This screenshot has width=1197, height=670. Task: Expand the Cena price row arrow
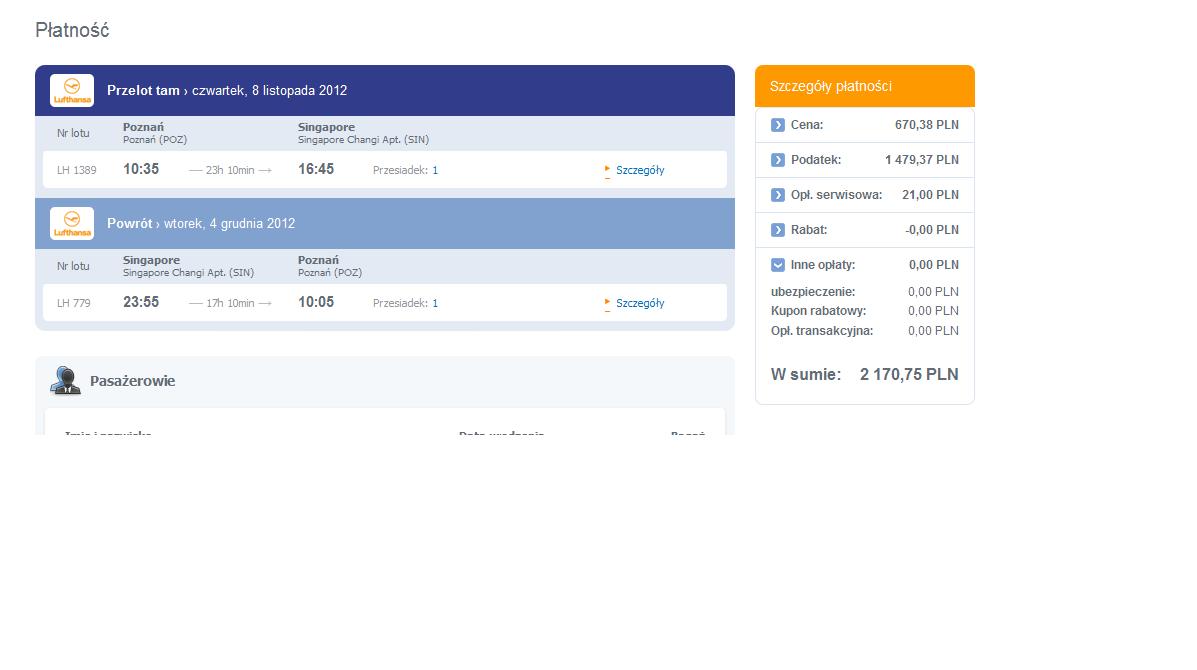pyautogui.click(x=778, y=125)
